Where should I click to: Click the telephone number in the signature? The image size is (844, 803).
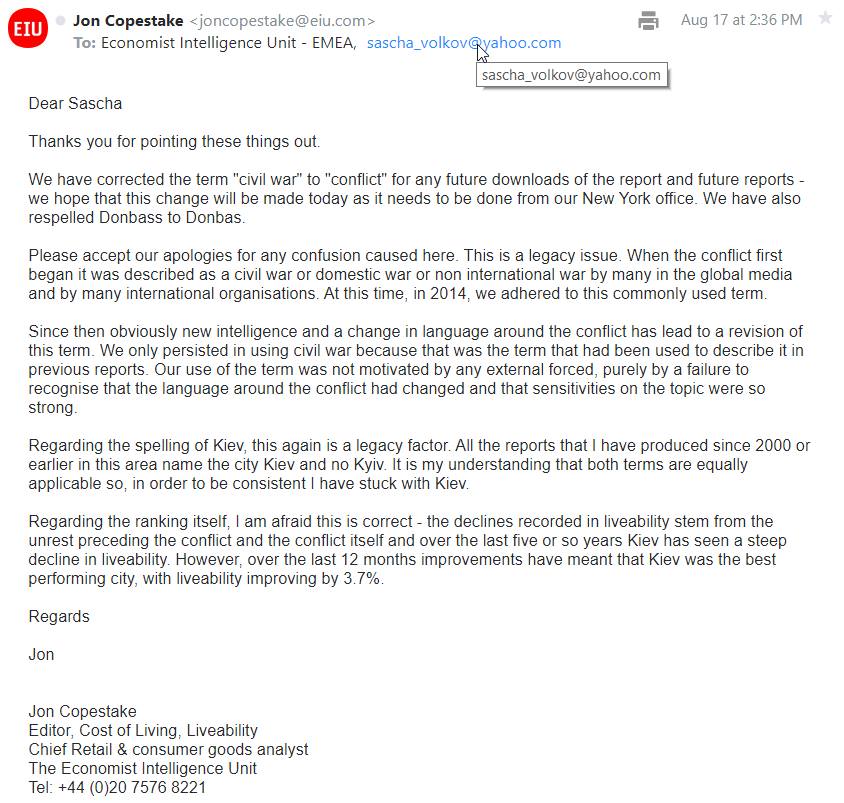(117, 787)
